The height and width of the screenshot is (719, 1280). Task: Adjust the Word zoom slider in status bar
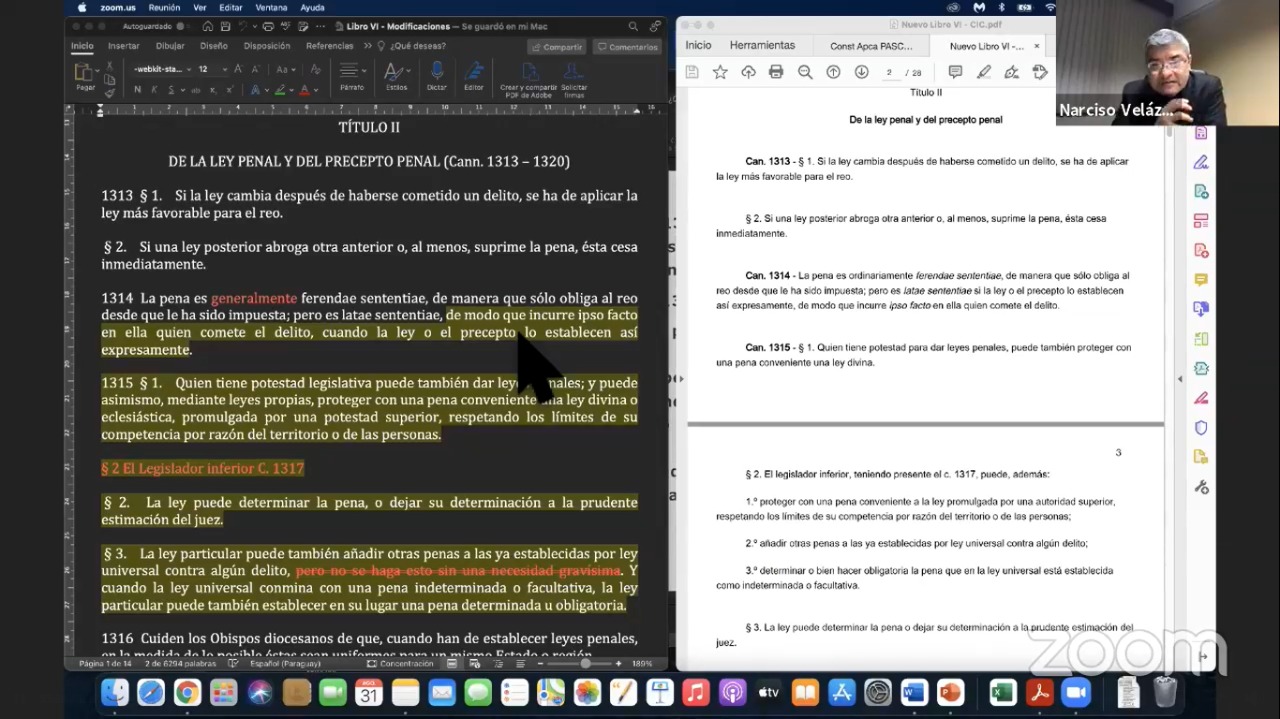(585, 663)
